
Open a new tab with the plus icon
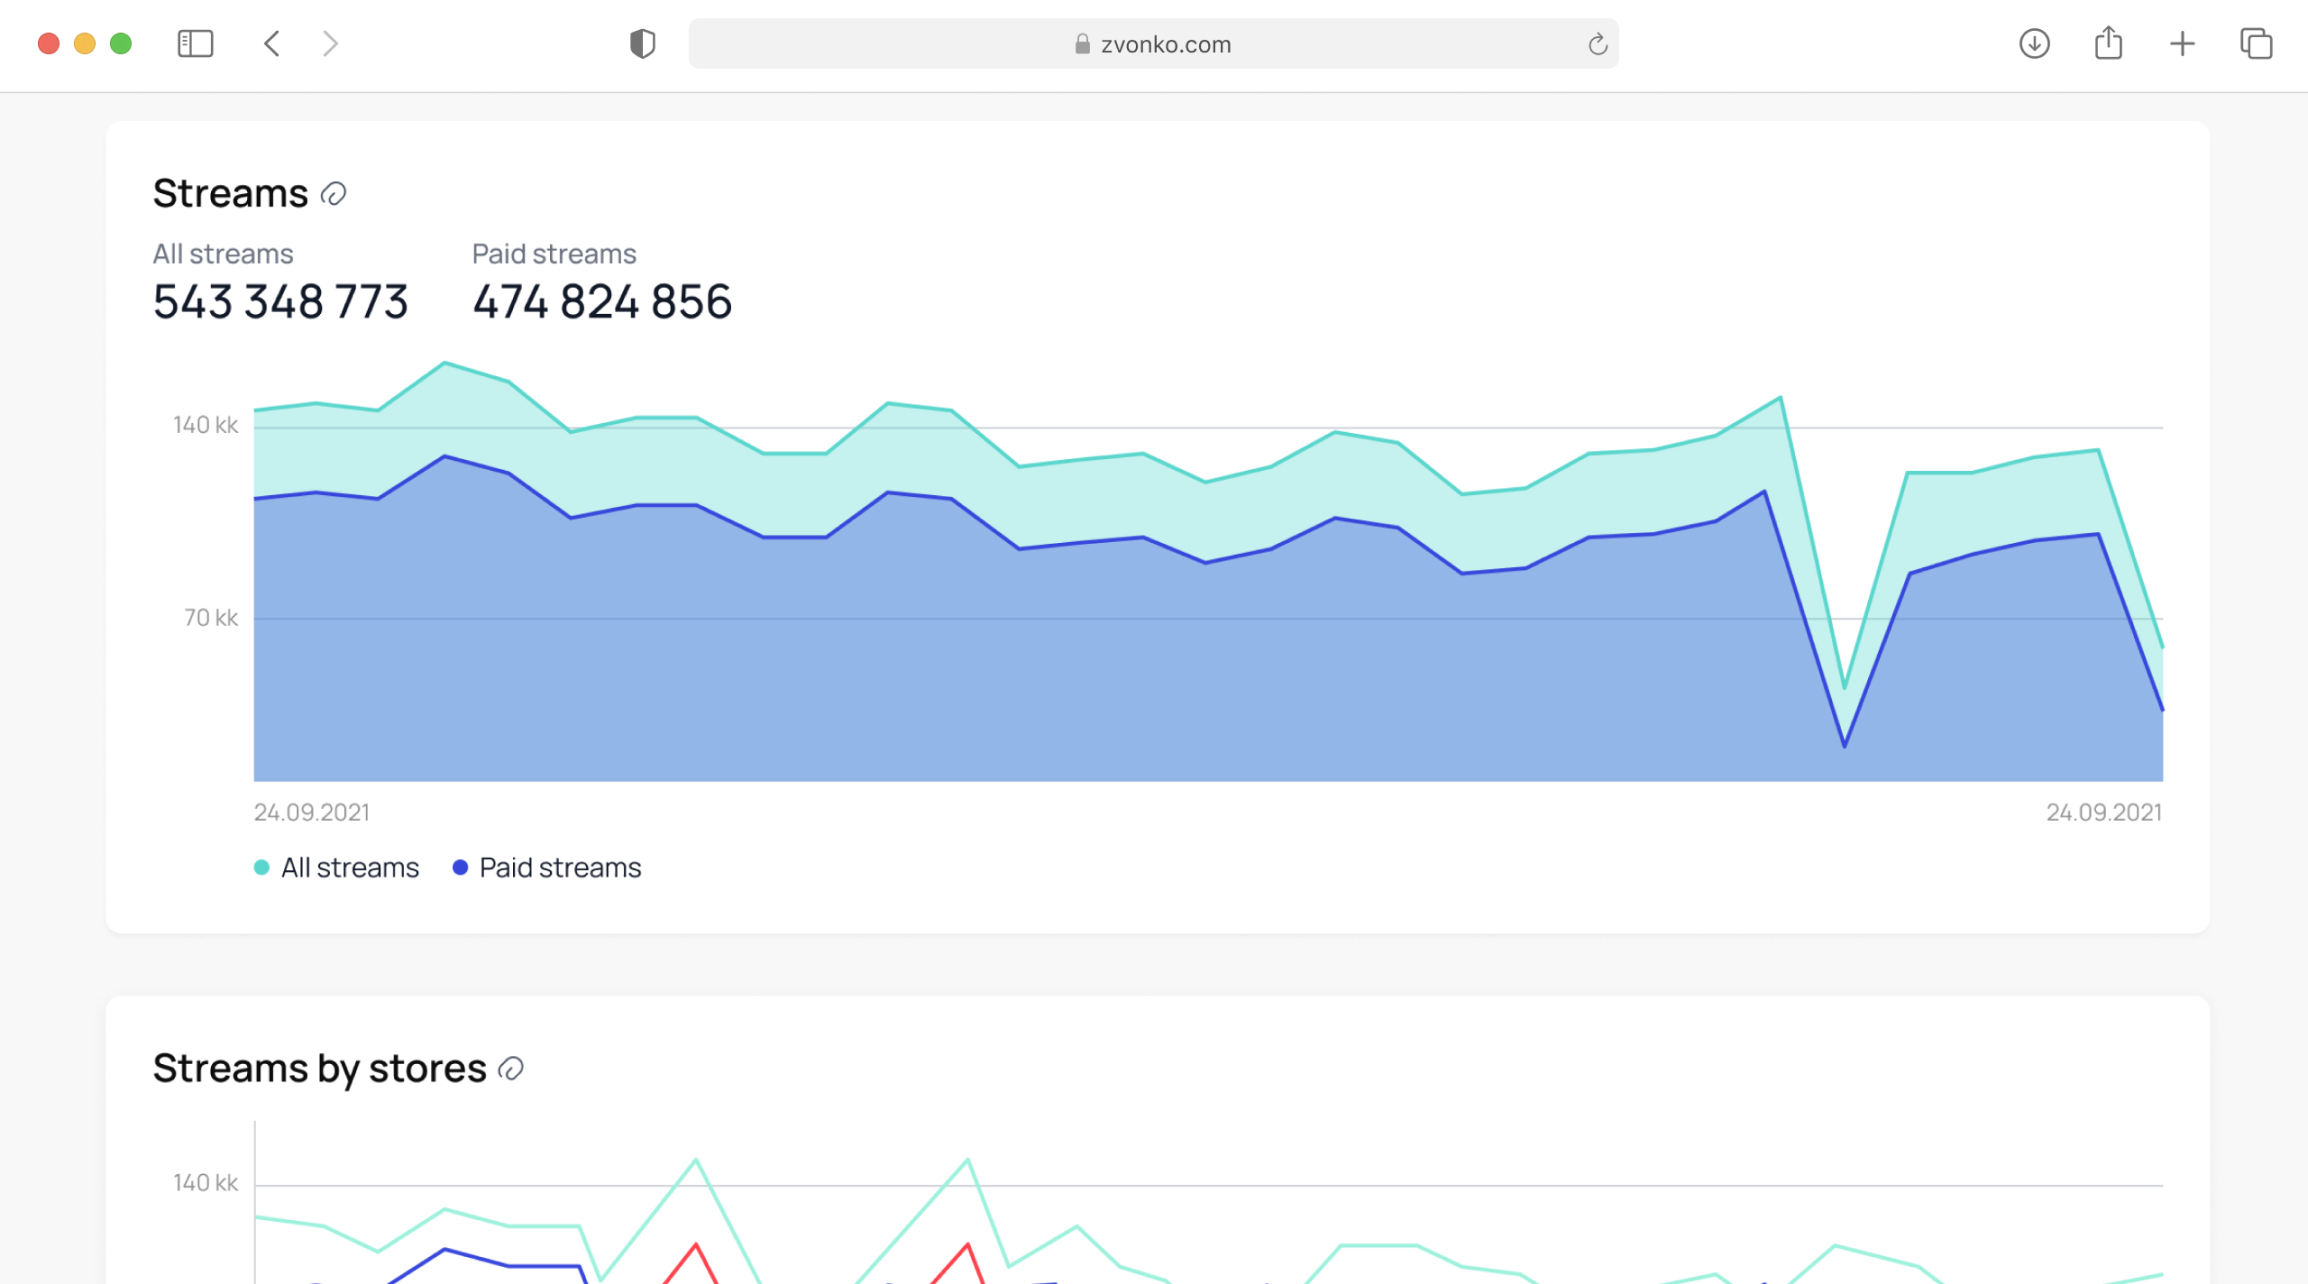point(2182,44)
